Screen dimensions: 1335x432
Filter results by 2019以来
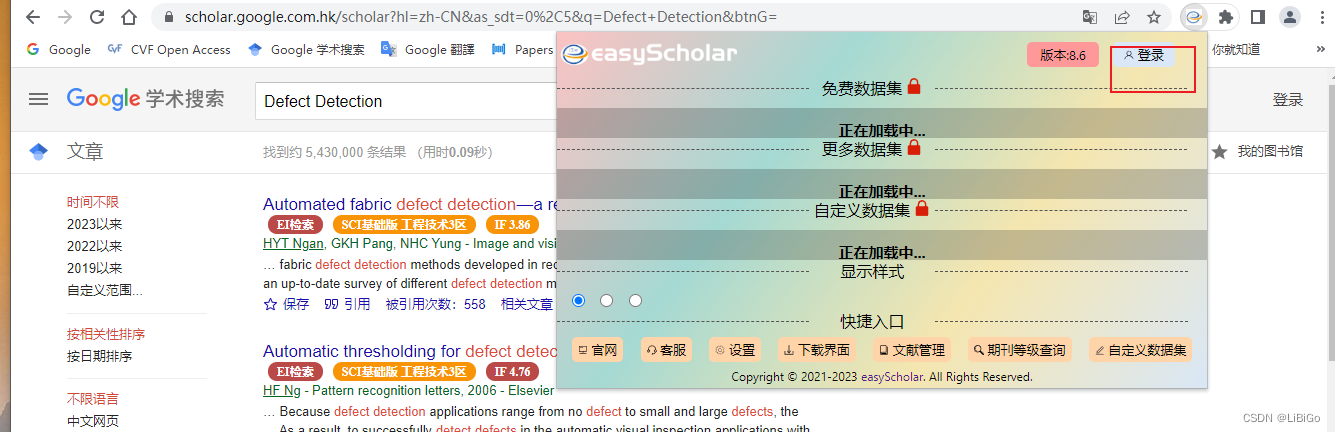(94, 268)
